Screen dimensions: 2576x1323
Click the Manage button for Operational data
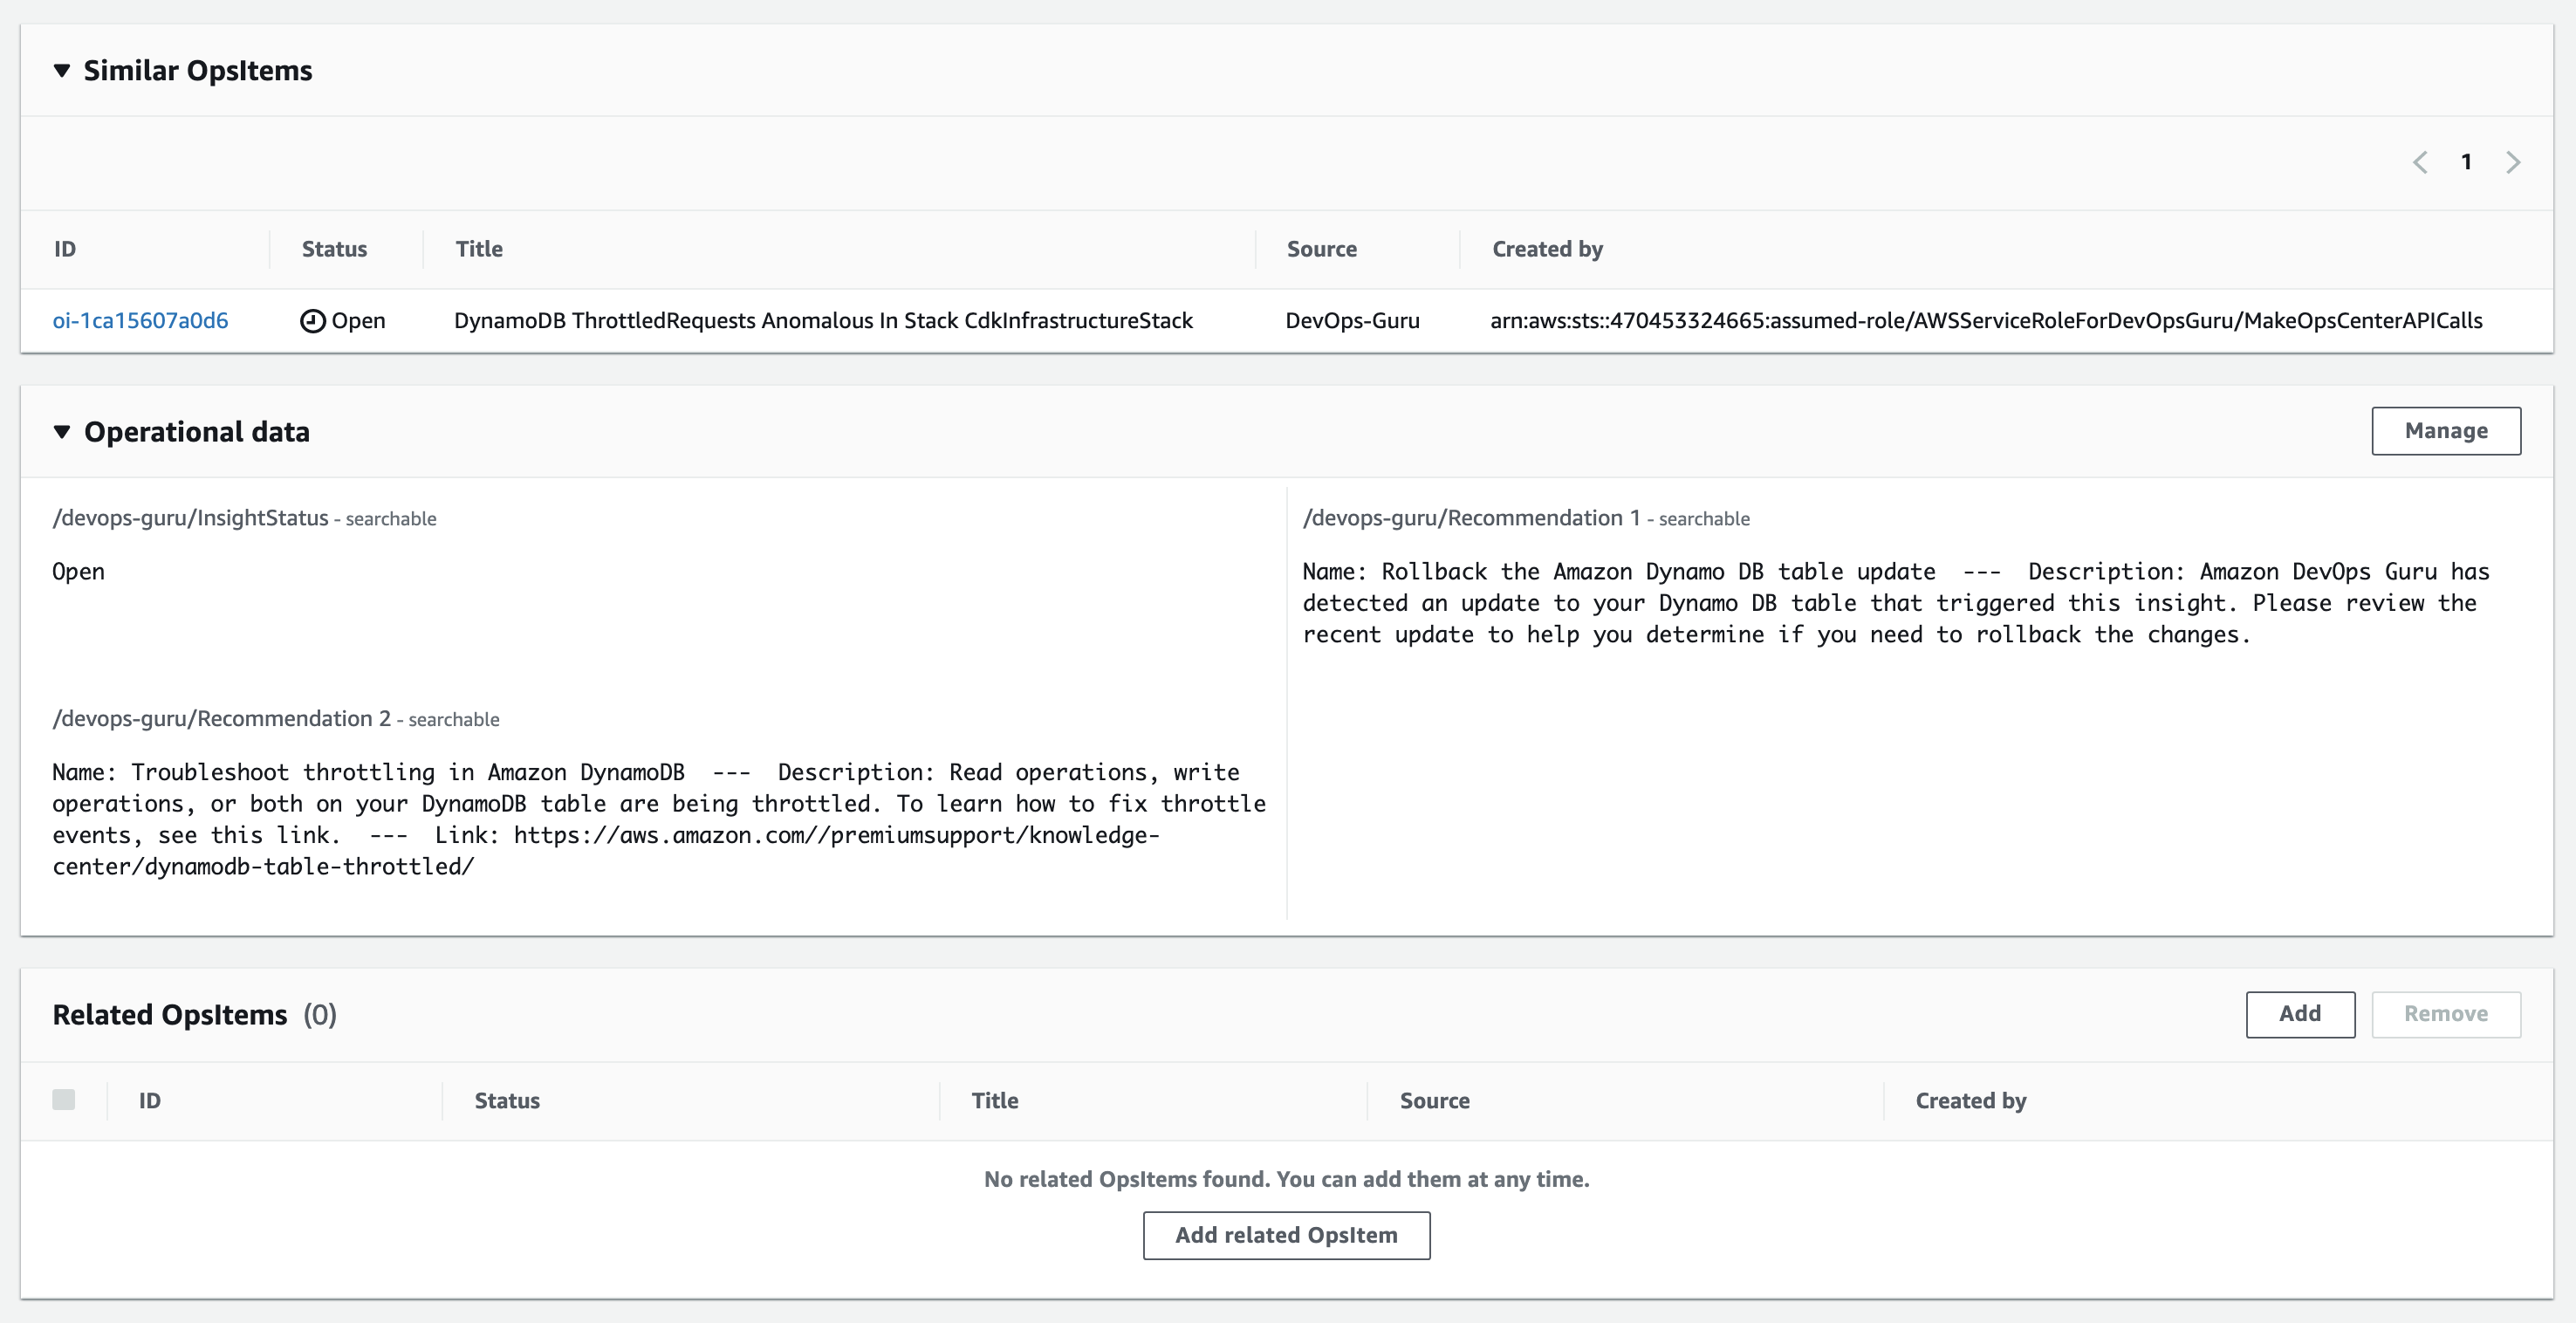(x=2445, y=430)
